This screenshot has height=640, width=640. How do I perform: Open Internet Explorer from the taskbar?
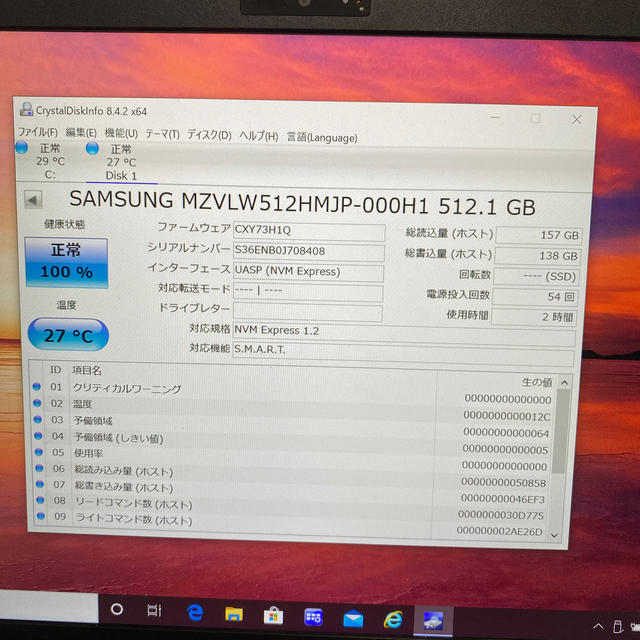[x=393, y=620]
